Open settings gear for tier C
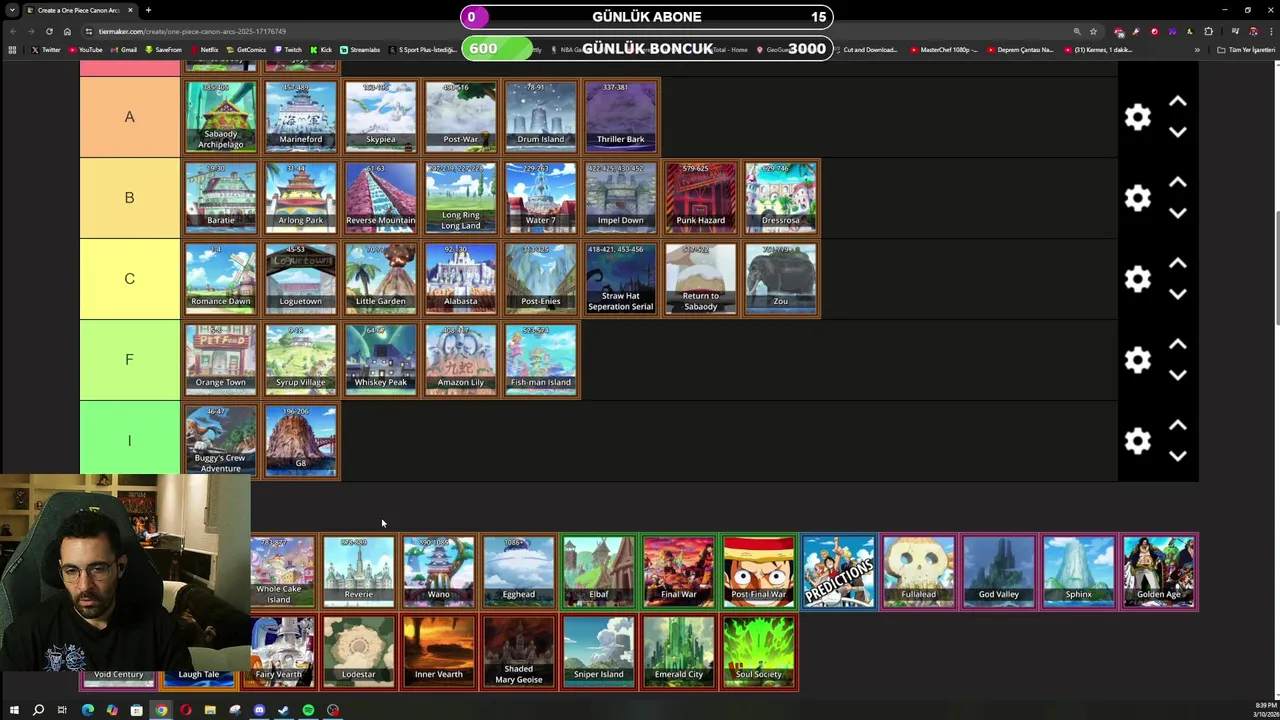Screen dimensions: 1280x720 (1137, 279)
